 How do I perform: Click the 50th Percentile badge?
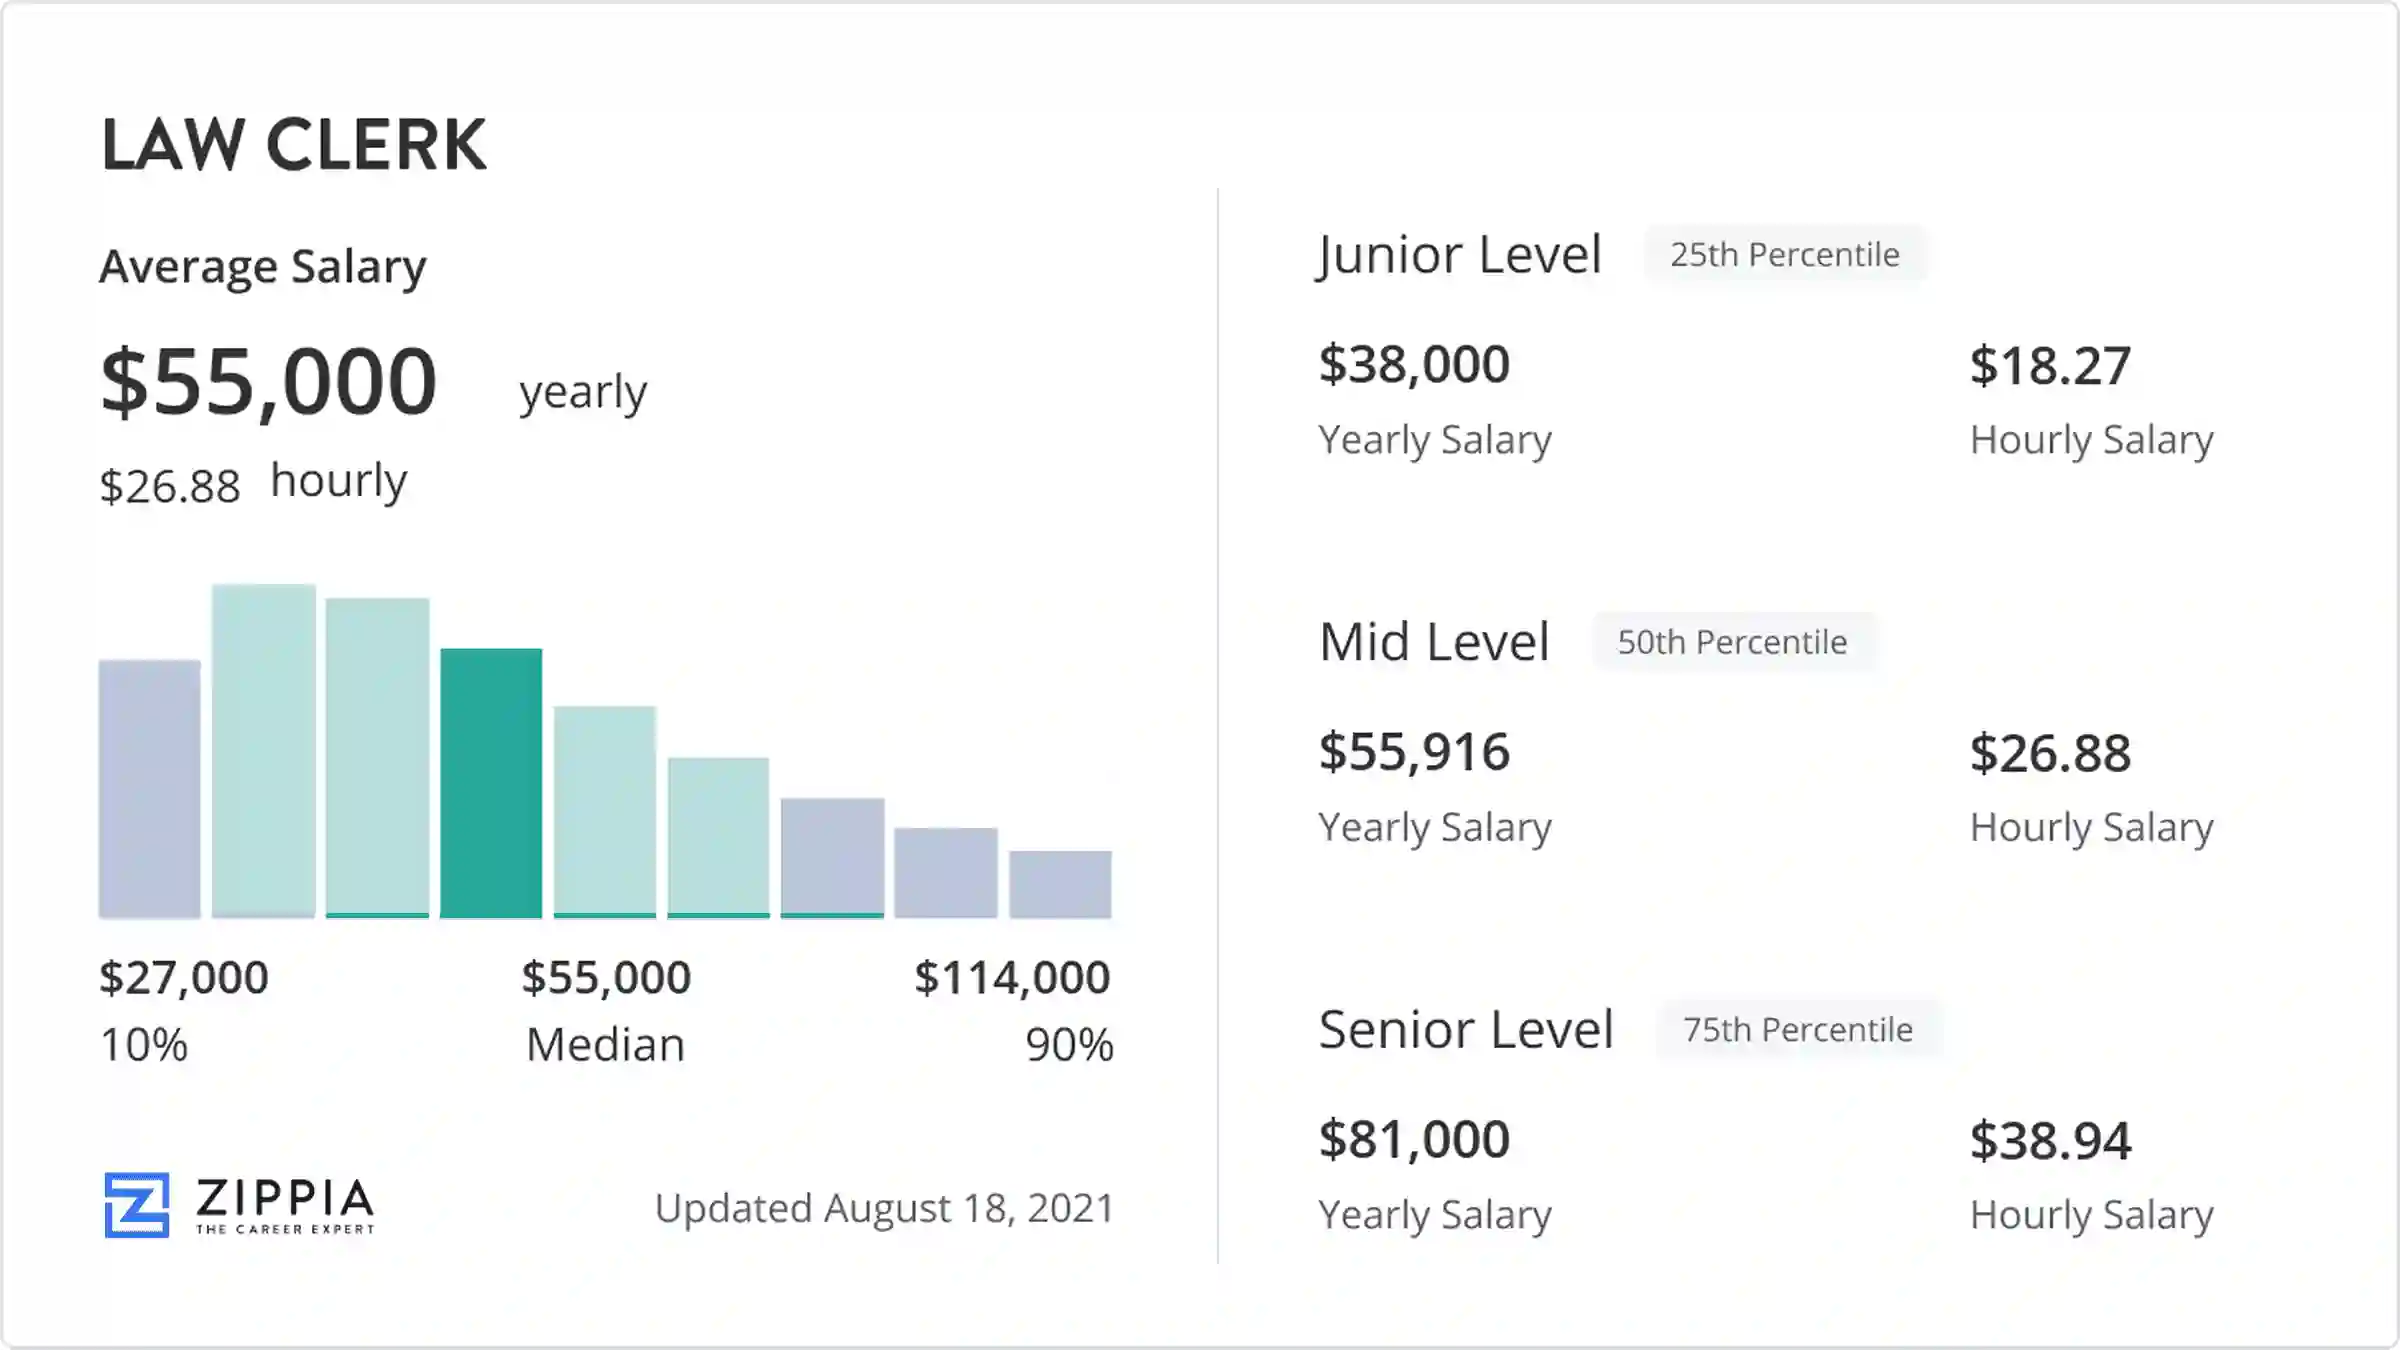pyautogui.click(x=1732, y=642)
